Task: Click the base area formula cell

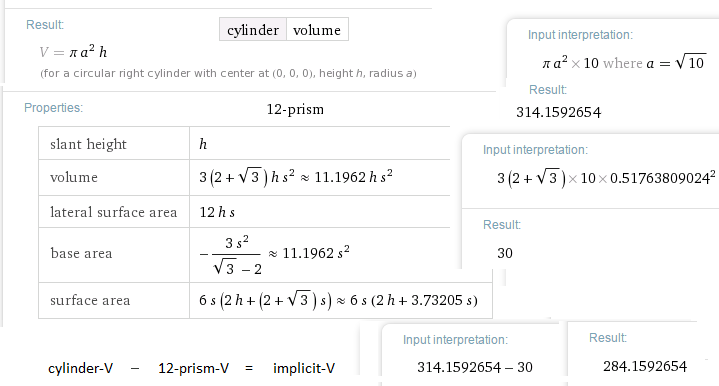Action: pos(320,255)
